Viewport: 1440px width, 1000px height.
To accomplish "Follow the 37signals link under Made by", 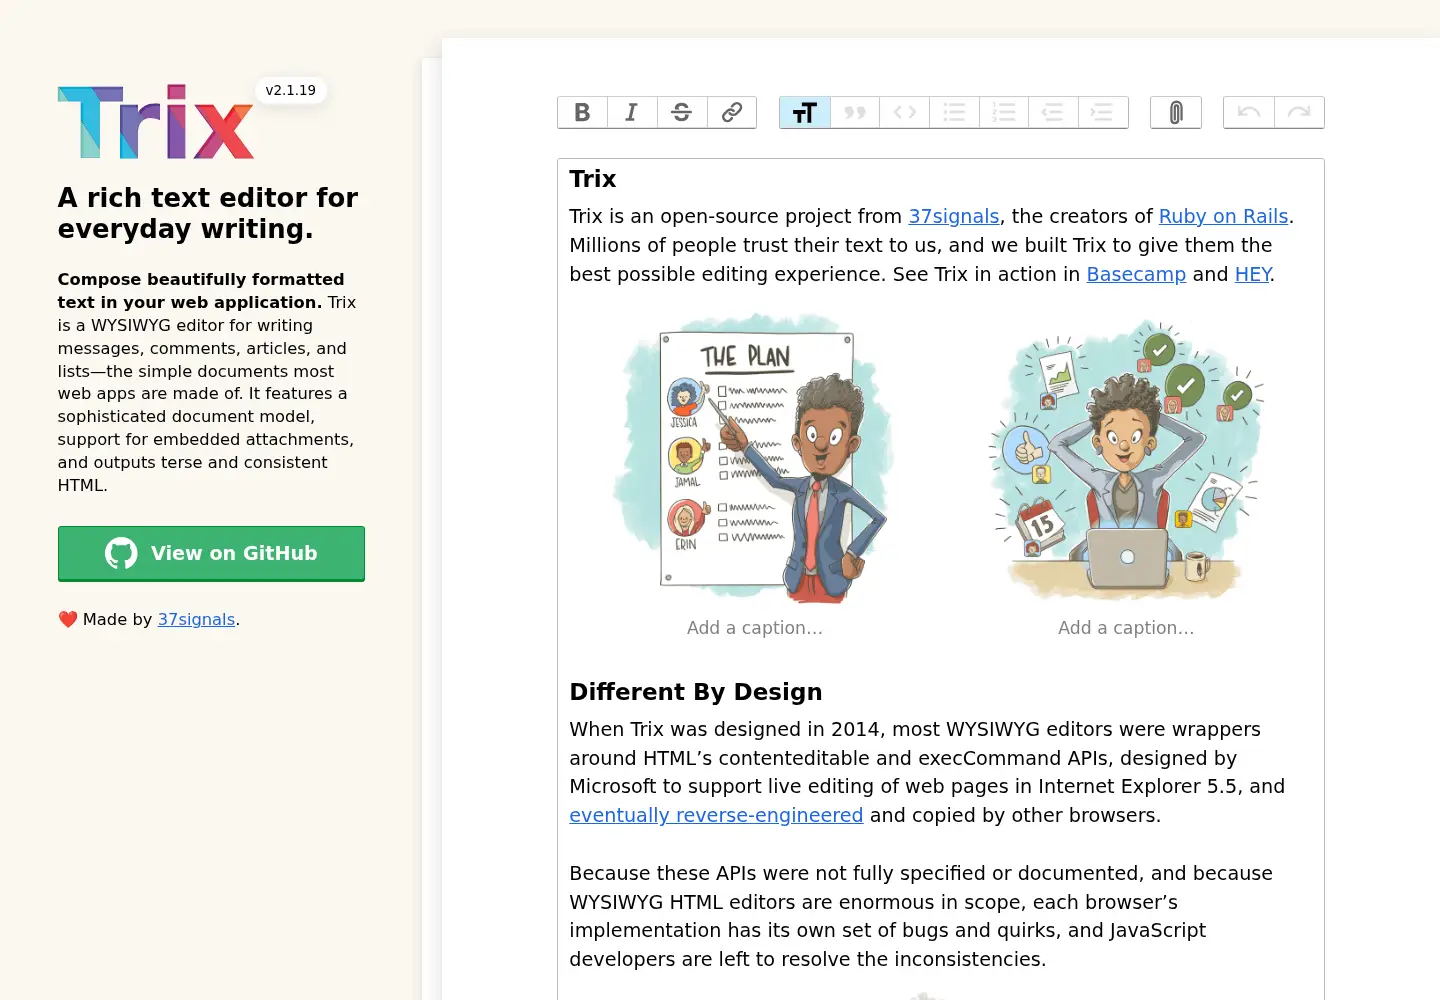I will pyautogui.click(x=196, y=619).
